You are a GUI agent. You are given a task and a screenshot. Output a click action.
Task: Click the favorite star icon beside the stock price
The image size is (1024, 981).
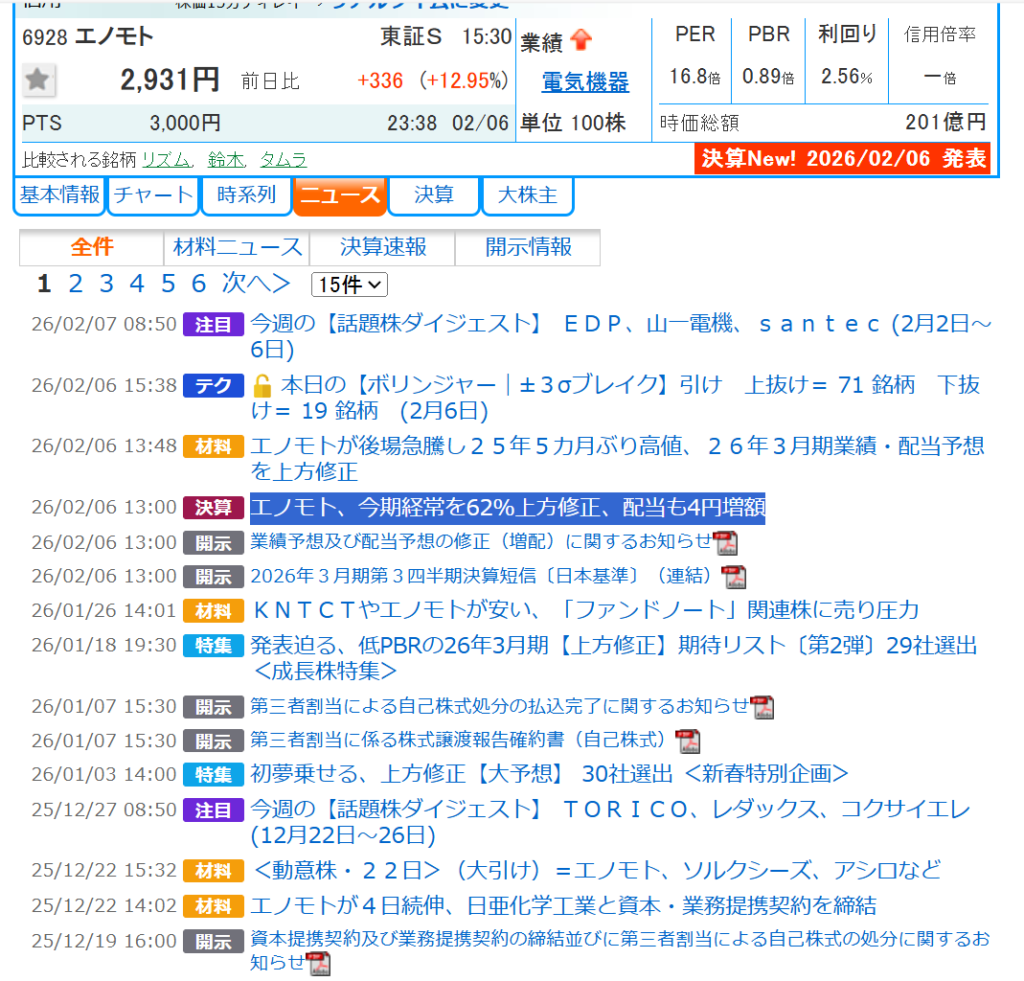(39, 80)
